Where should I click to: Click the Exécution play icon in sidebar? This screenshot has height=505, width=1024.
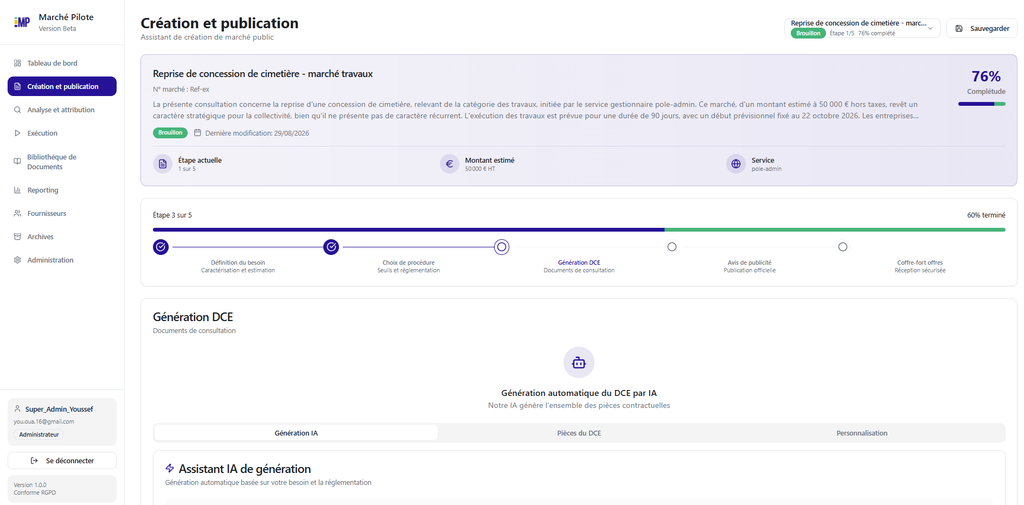tap(17, 133)
